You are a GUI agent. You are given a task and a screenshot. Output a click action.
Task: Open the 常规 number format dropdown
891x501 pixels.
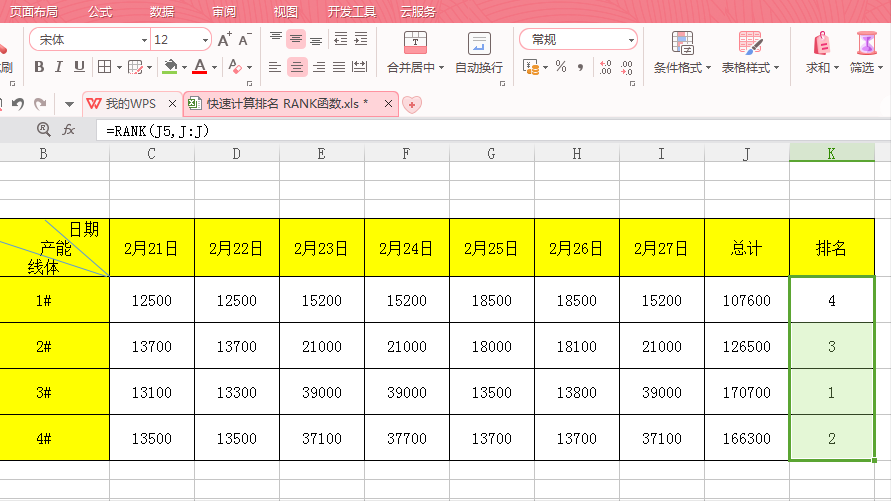click(x=631, y=40)
